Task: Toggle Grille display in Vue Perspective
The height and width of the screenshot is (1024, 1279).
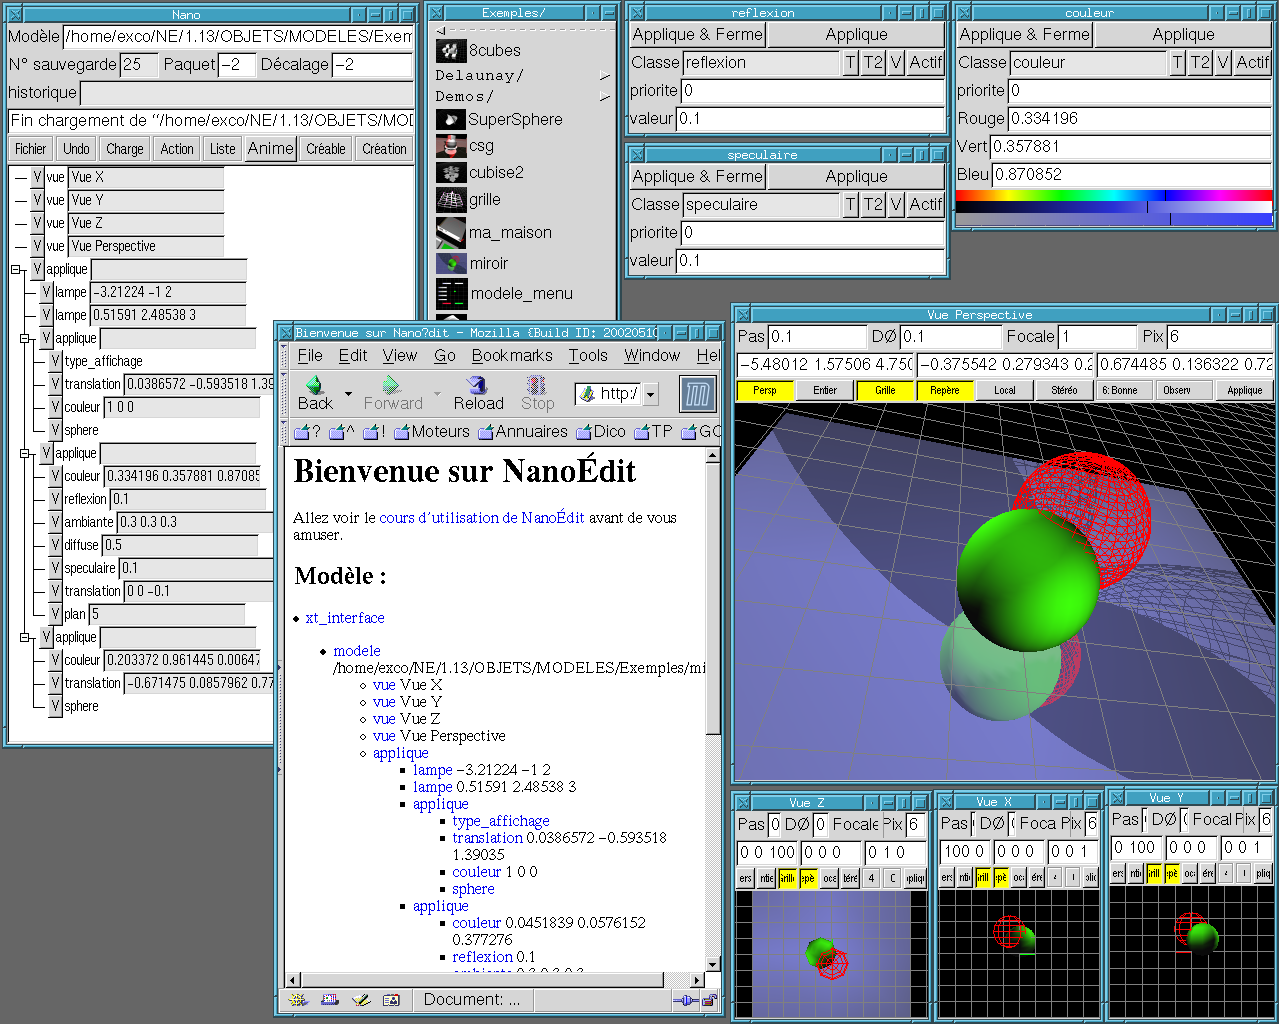Action: pos(884,390)
